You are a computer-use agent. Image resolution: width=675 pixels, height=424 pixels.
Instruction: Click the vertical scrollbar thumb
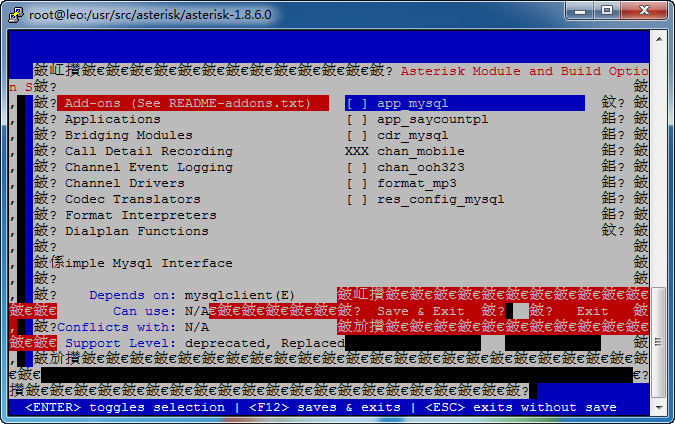(659, 342)
